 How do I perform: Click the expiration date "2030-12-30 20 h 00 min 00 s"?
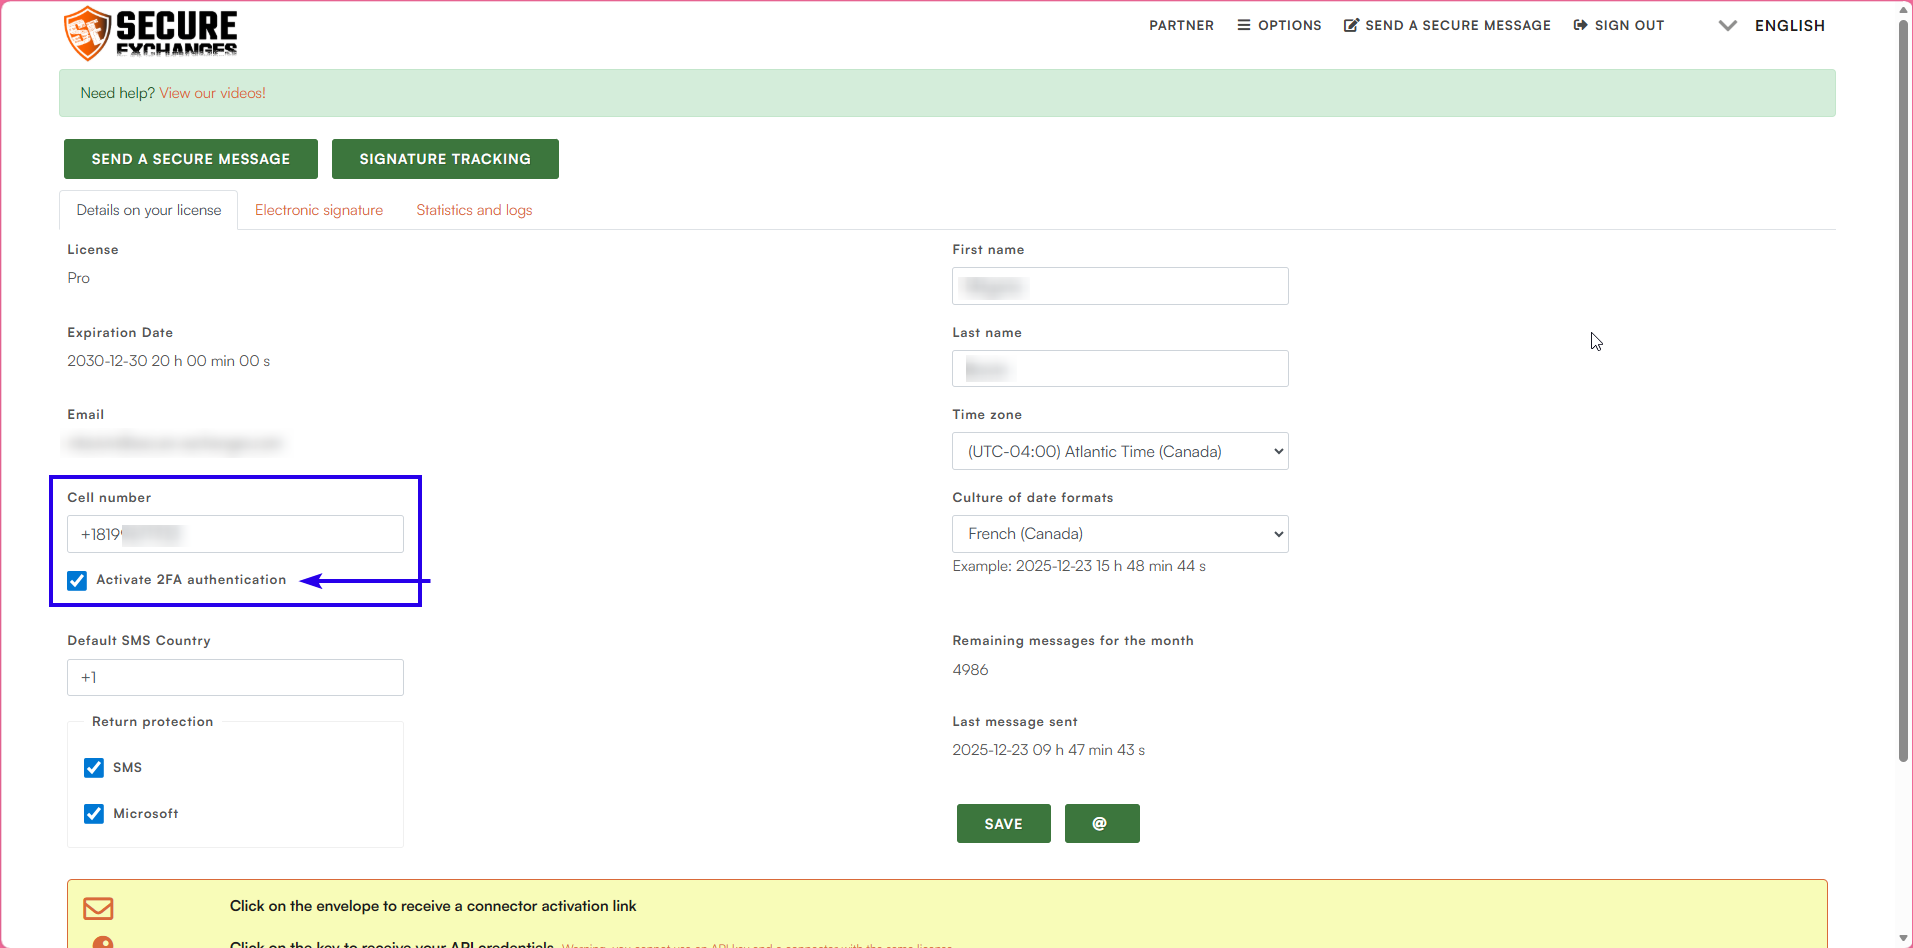169,361
